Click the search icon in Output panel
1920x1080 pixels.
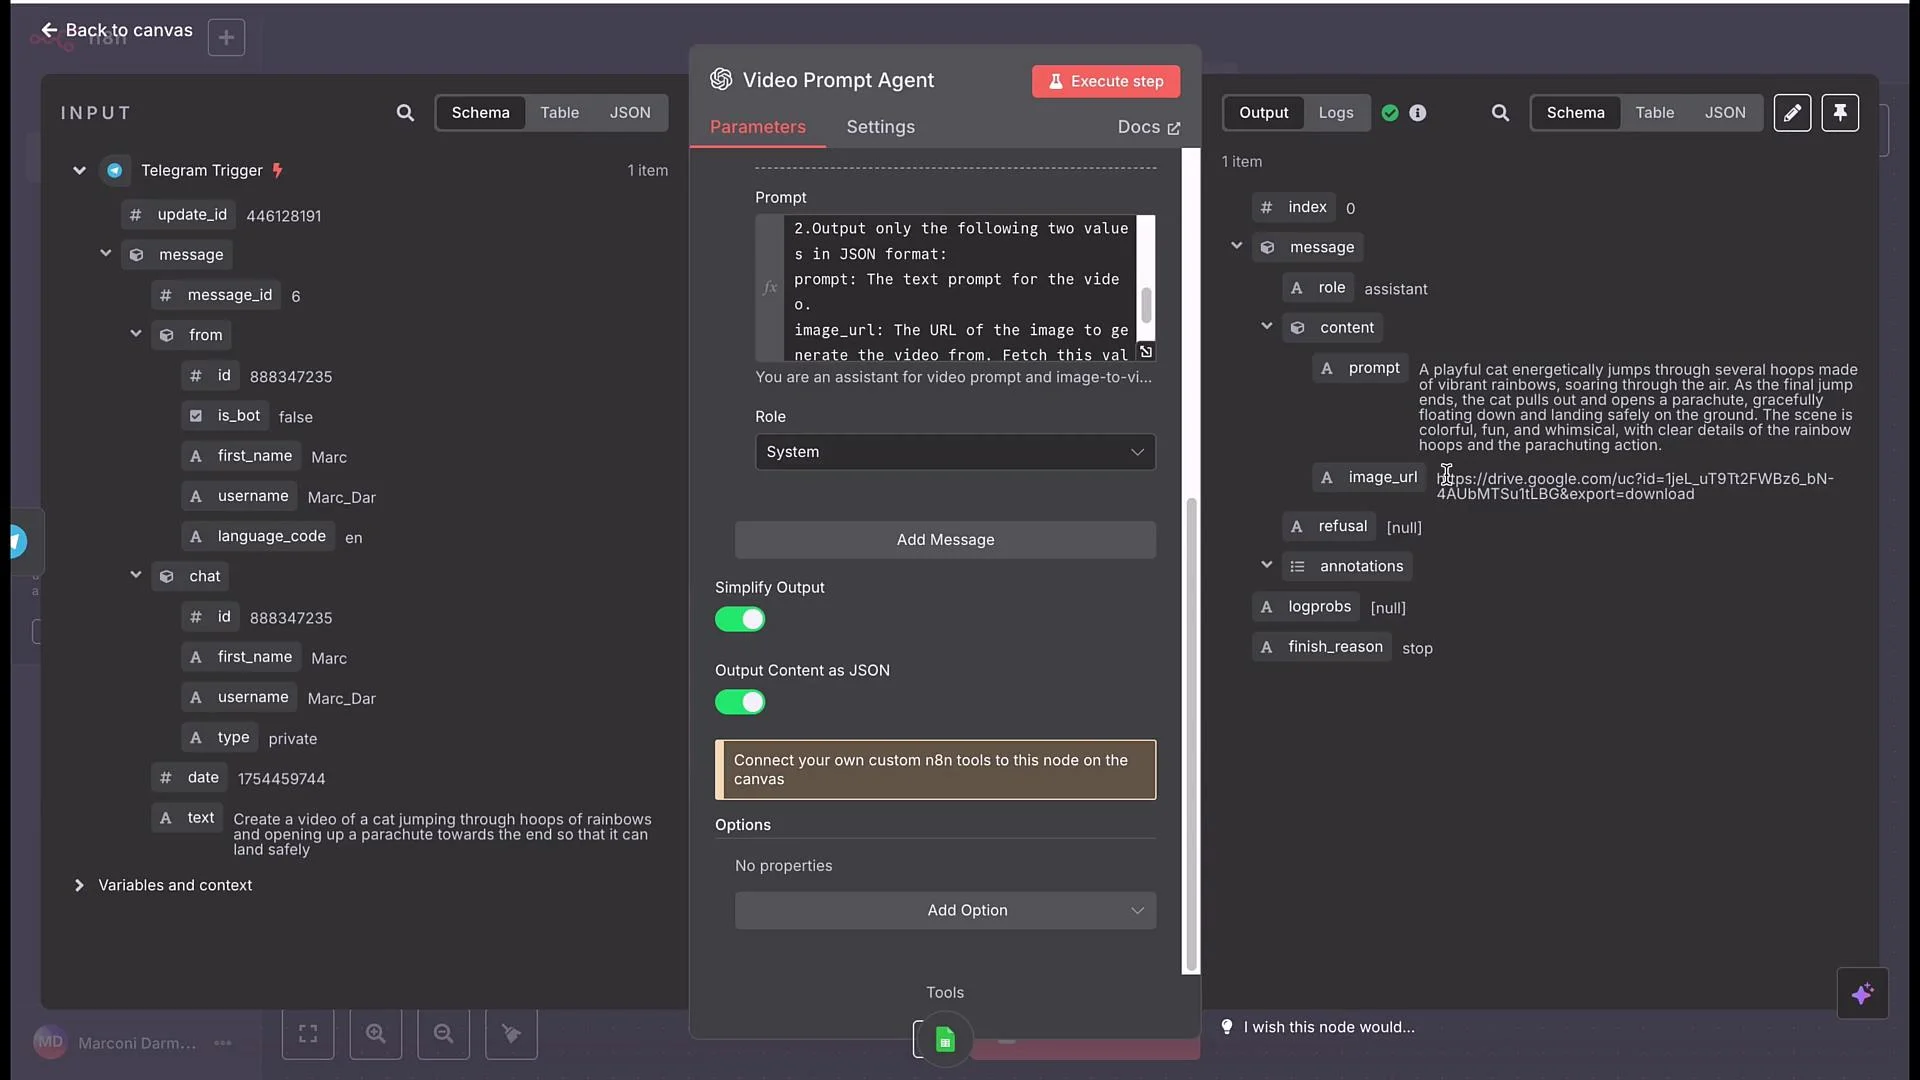[1500, 113]
